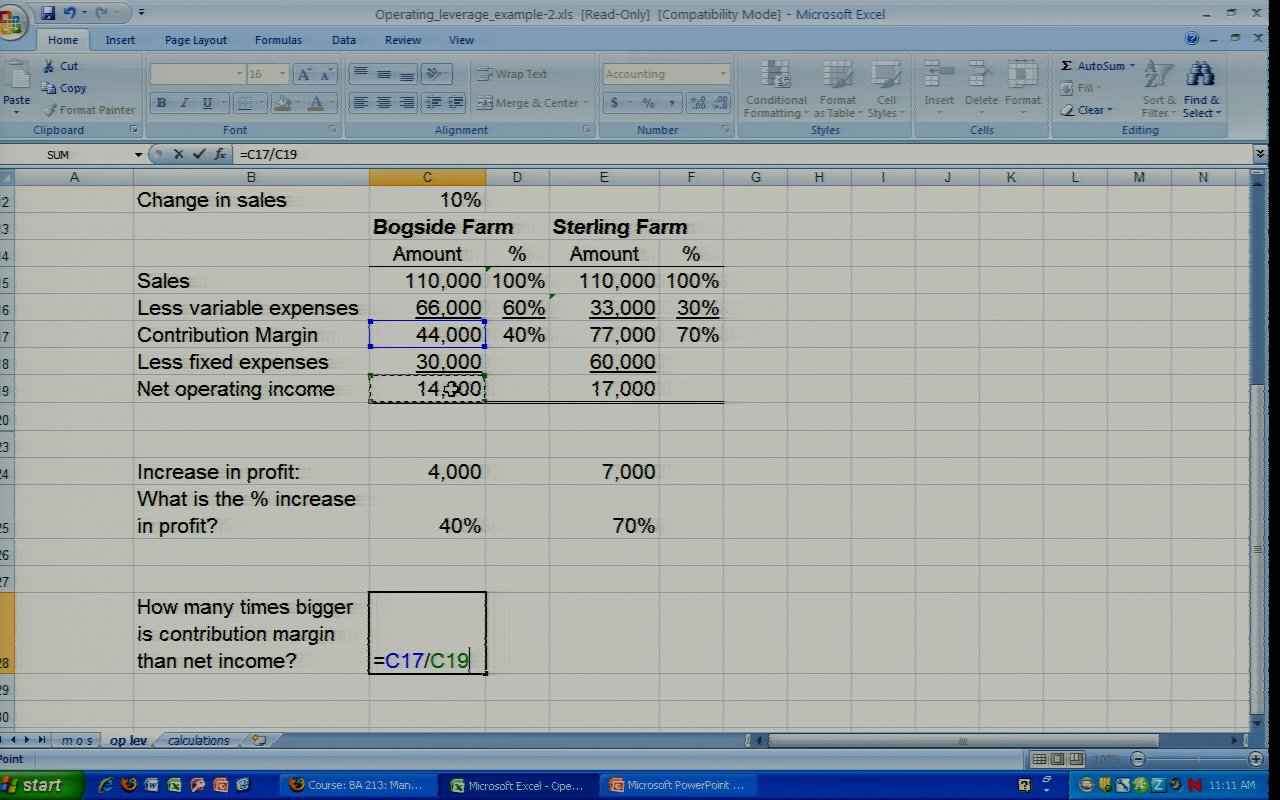
Task: Expand the formula bar
Action: pos(1259,154)
